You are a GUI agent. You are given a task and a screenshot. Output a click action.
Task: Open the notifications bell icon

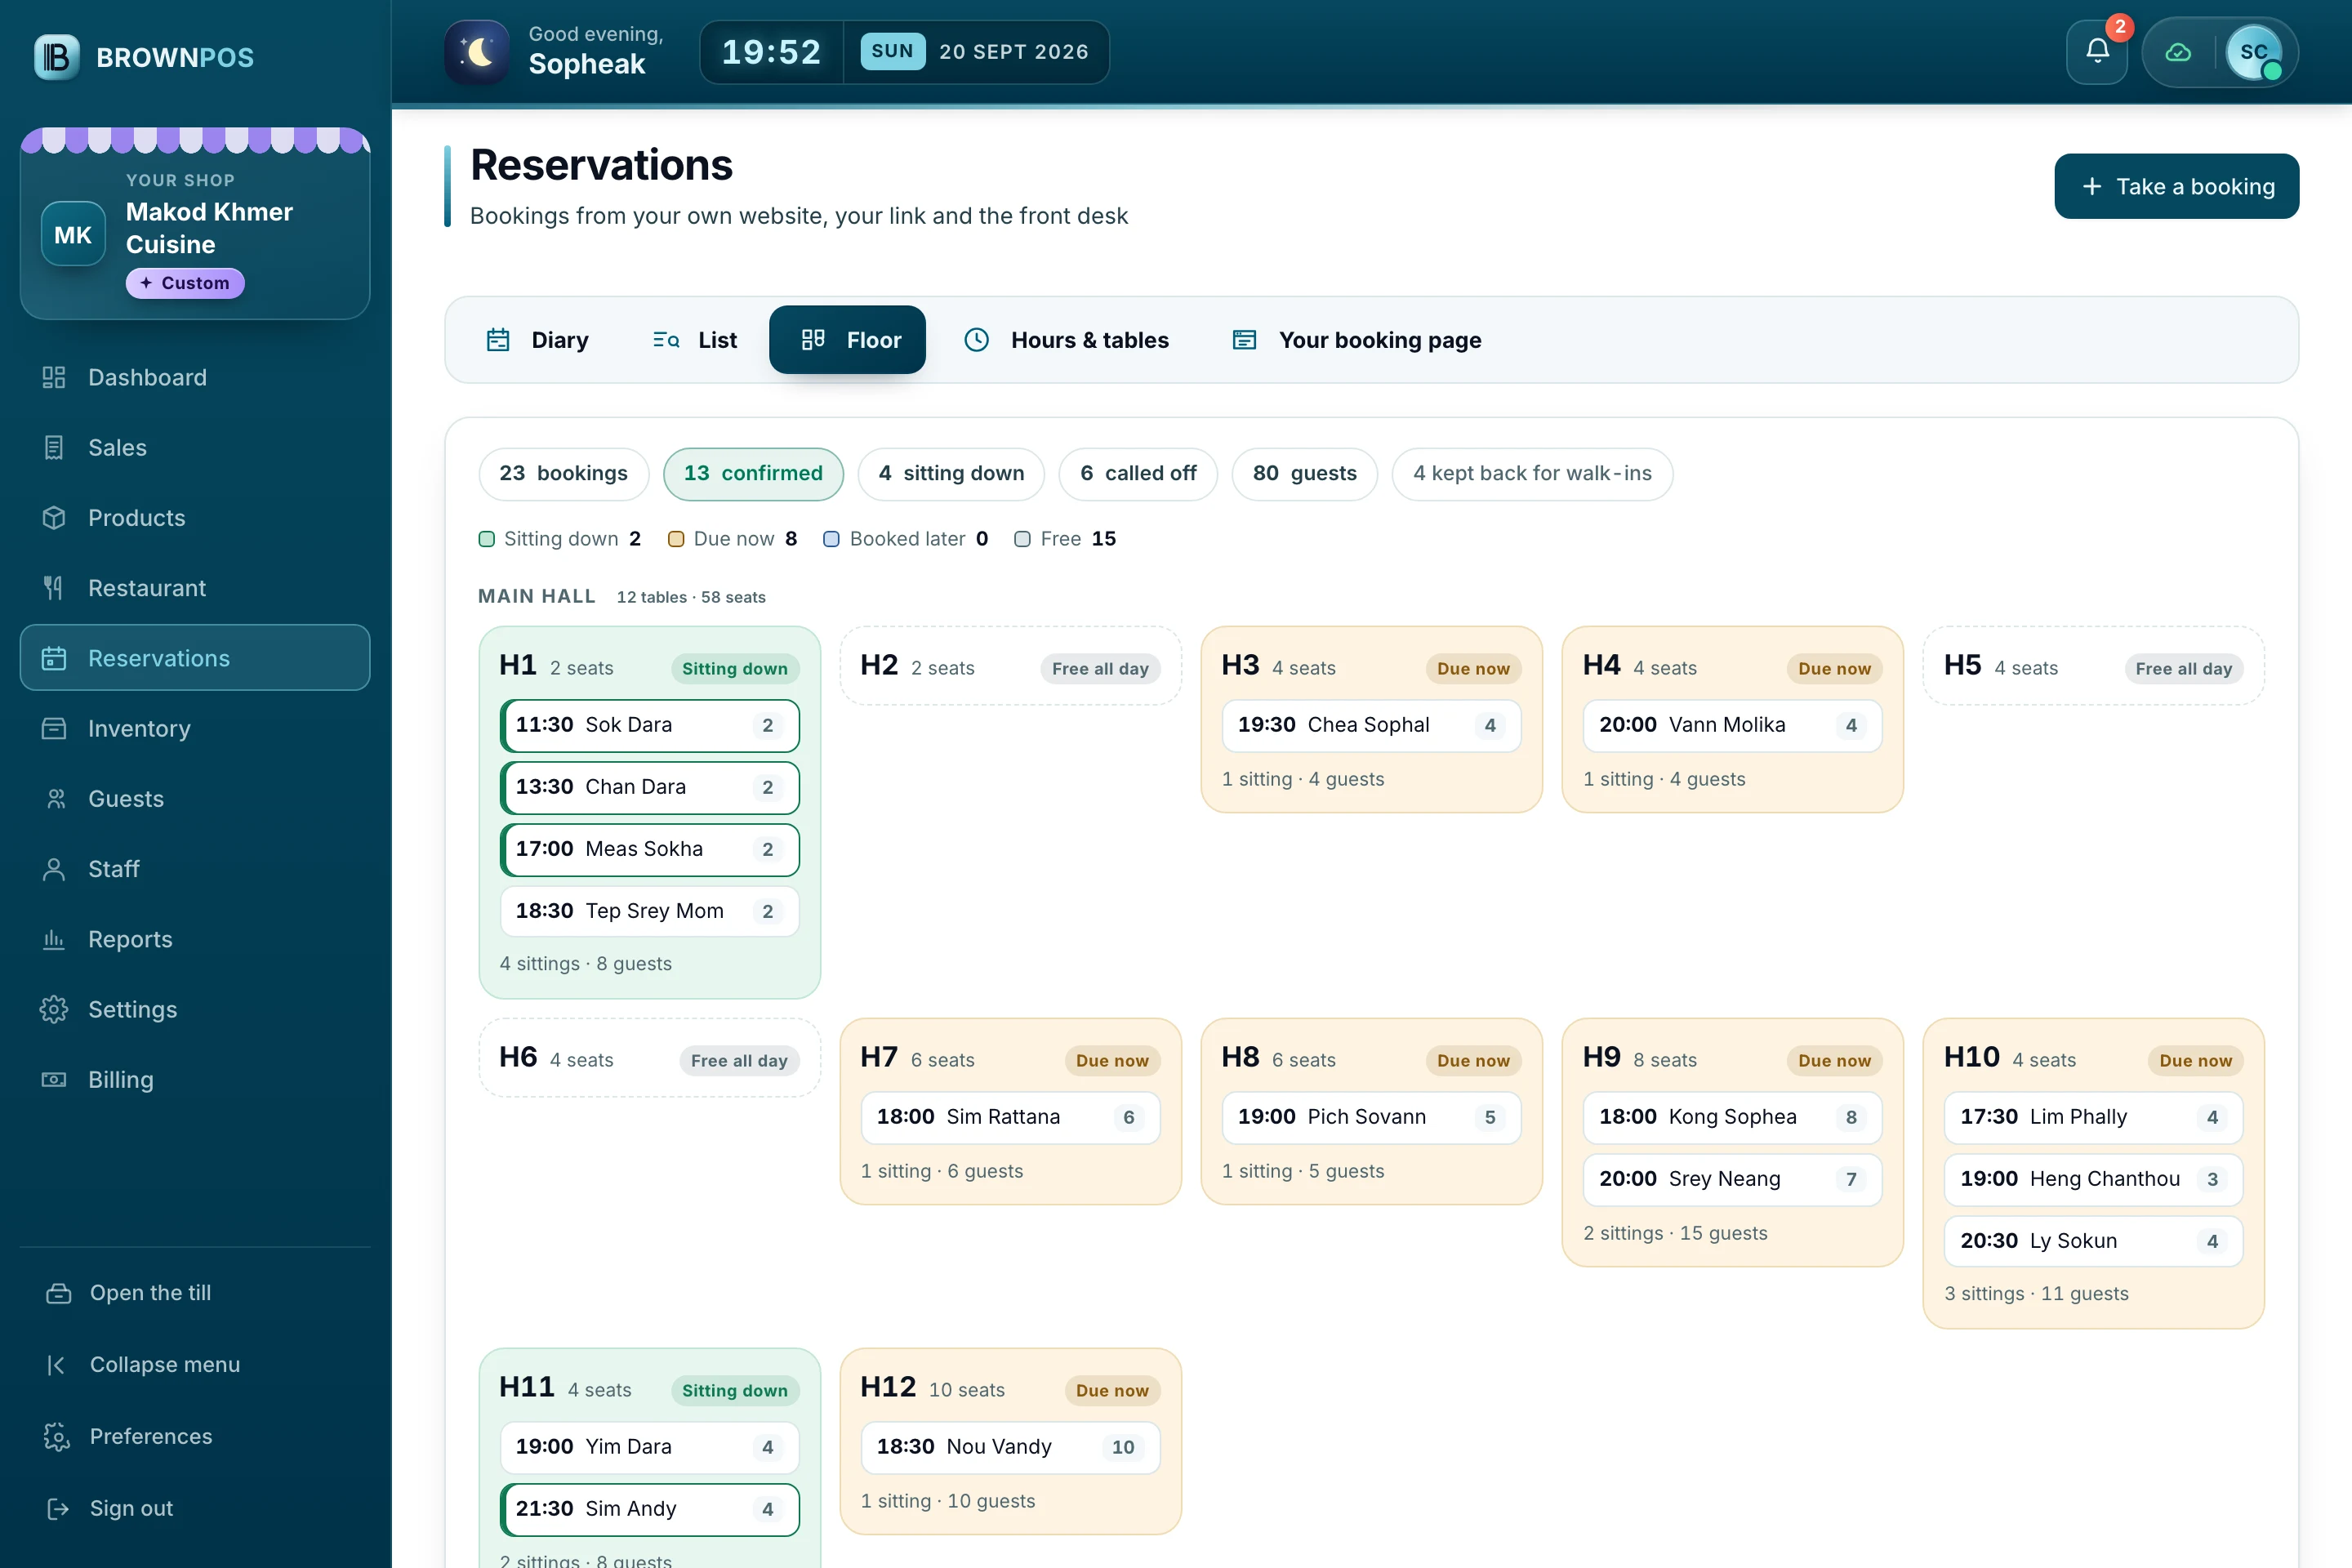tap(2097, 52)
